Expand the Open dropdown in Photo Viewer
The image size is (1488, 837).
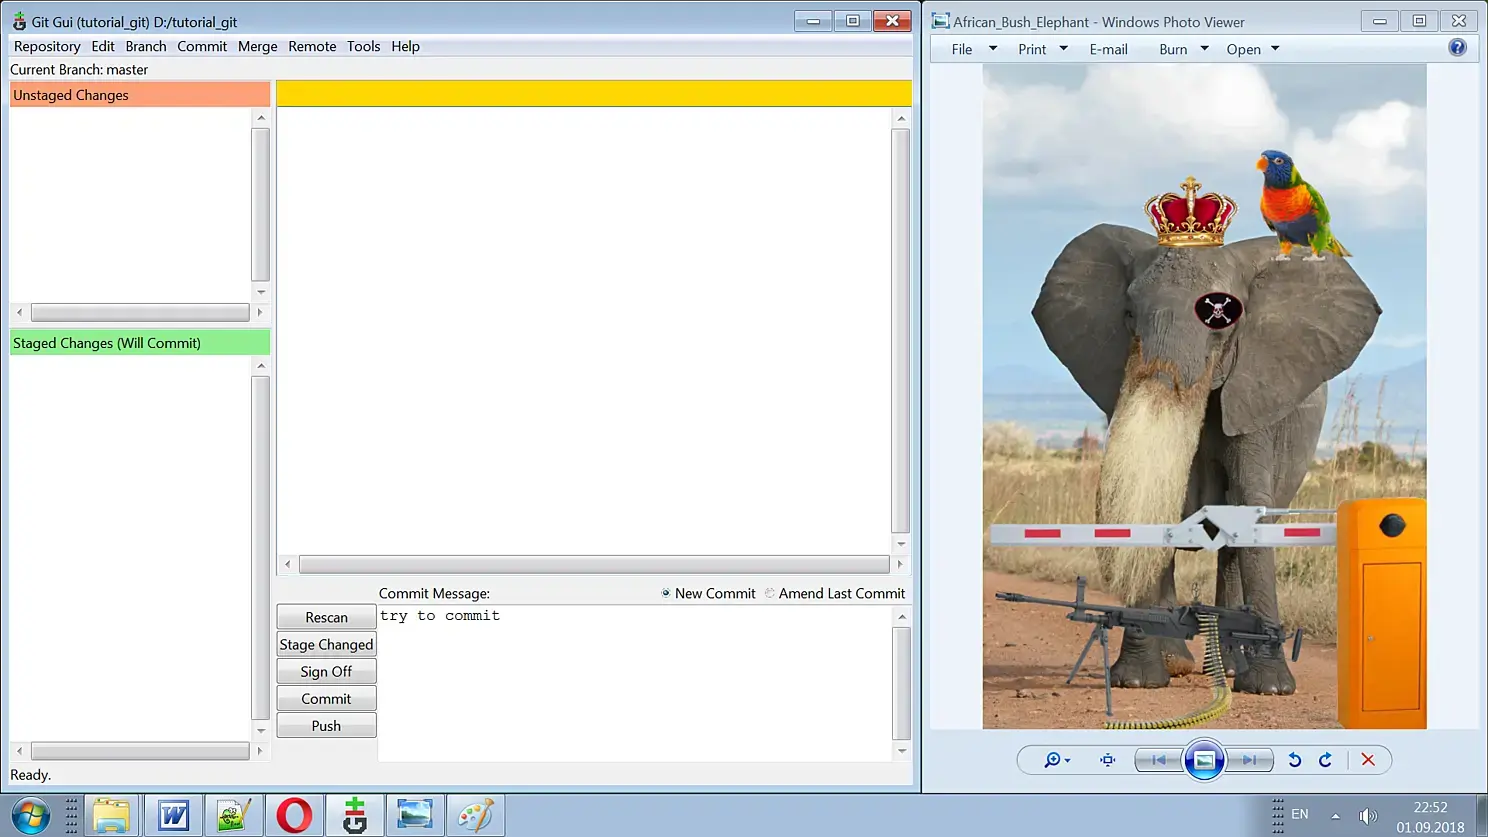(x=1253, y=49)
